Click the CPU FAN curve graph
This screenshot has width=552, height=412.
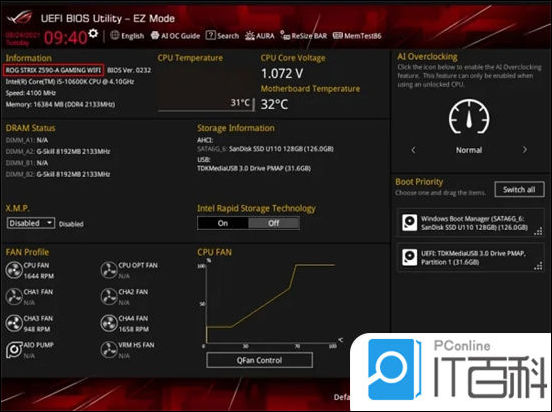[x=270, y=304]
